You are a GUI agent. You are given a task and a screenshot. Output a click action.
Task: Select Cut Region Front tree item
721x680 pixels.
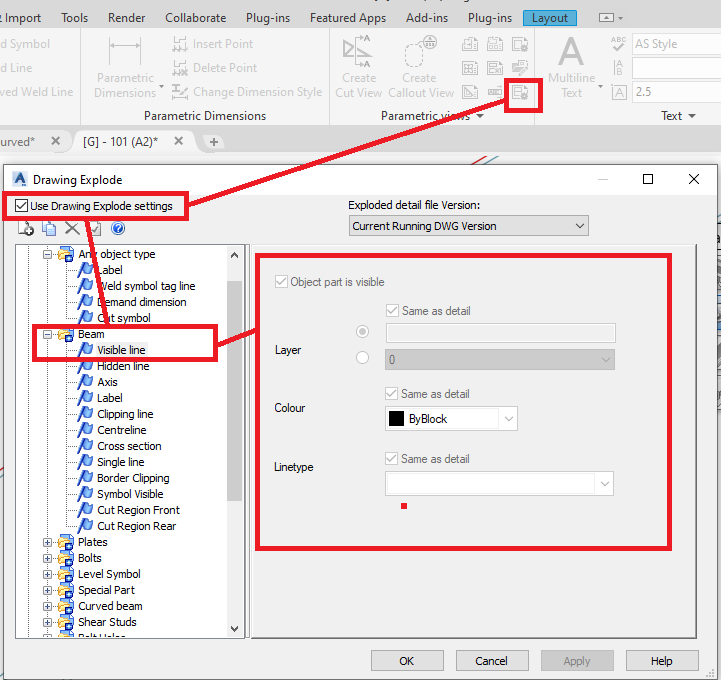138,510
